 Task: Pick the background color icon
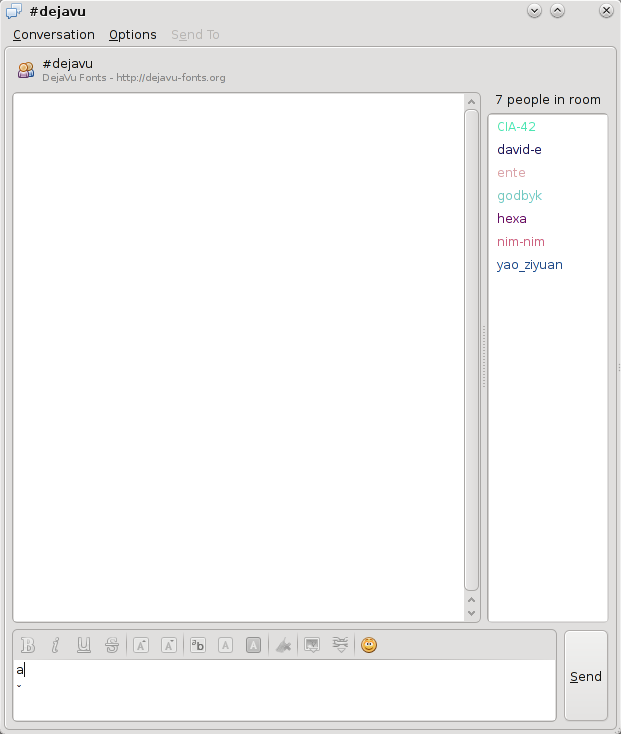tap(254, 645)
